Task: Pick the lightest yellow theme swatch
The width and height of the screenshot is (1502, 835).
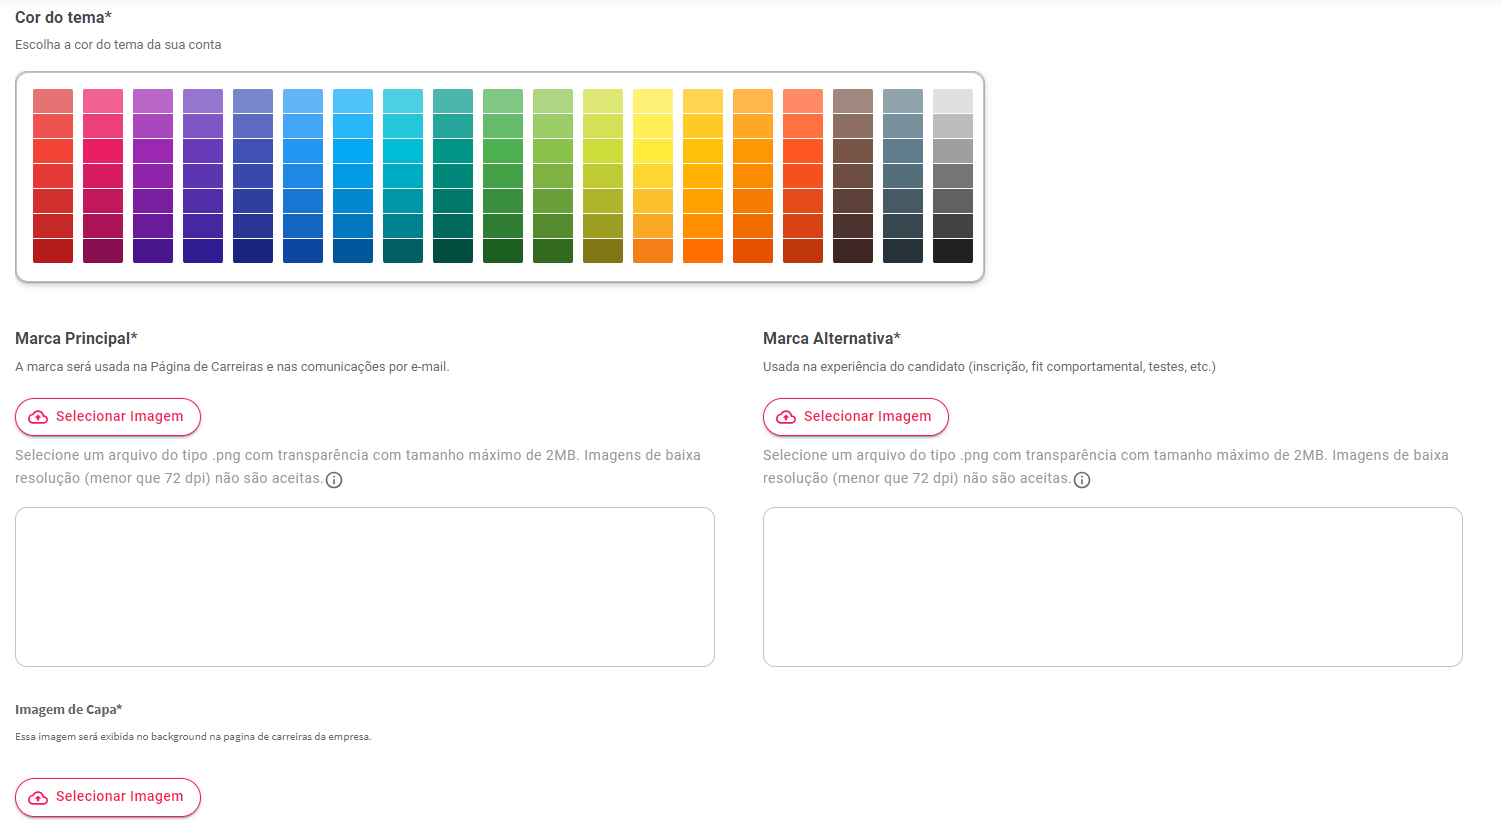Action: tap(653, 101)
